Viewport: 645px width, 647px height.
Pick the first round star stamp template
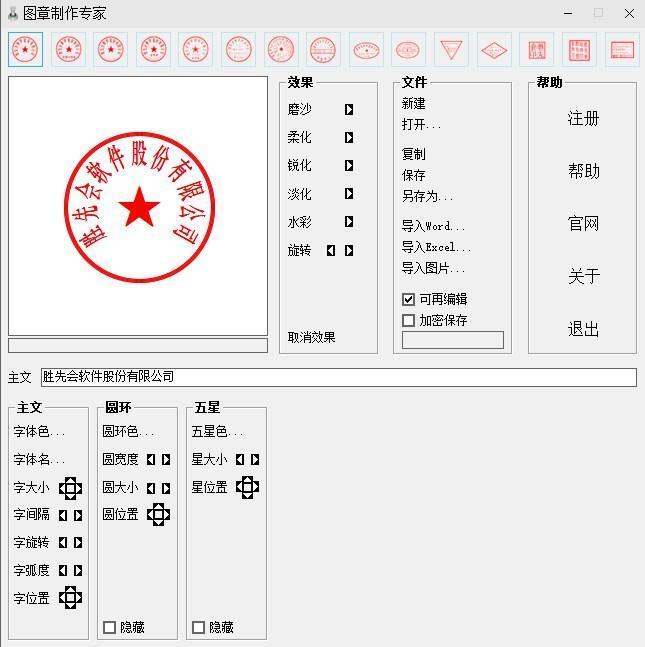click(x=25, y=50)
